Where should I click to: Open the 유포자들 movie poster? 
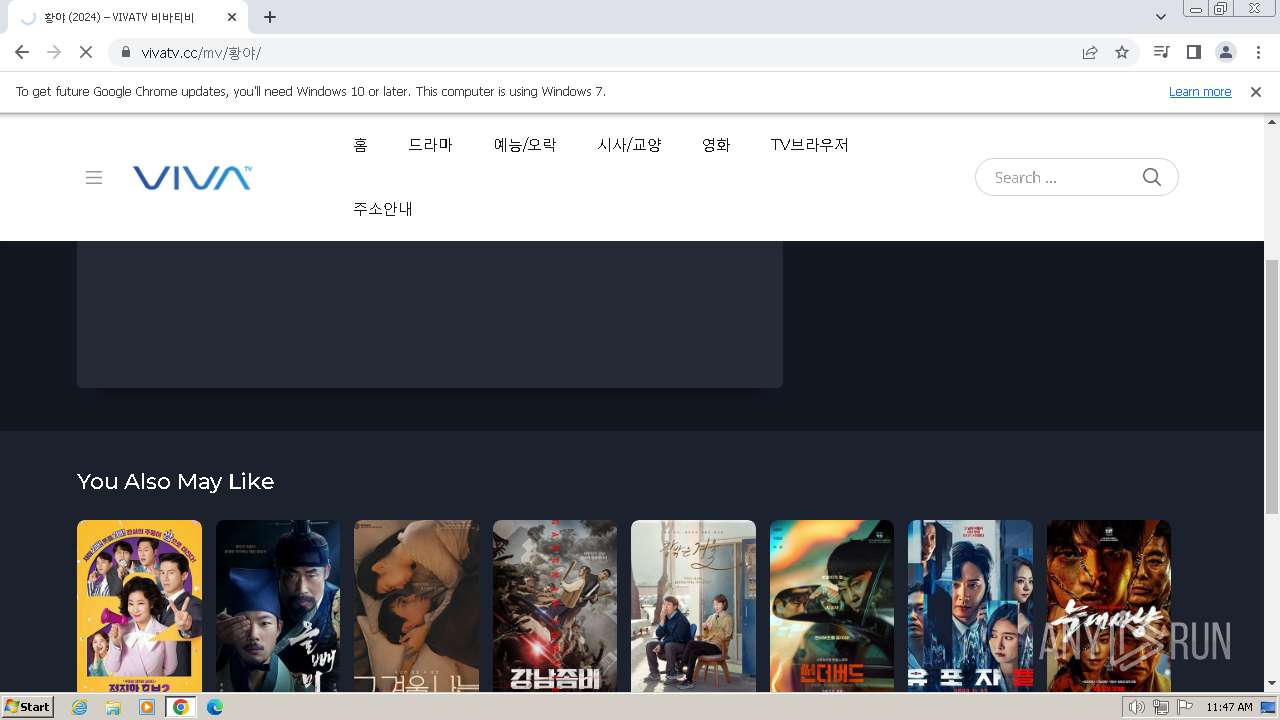[970, 606]
